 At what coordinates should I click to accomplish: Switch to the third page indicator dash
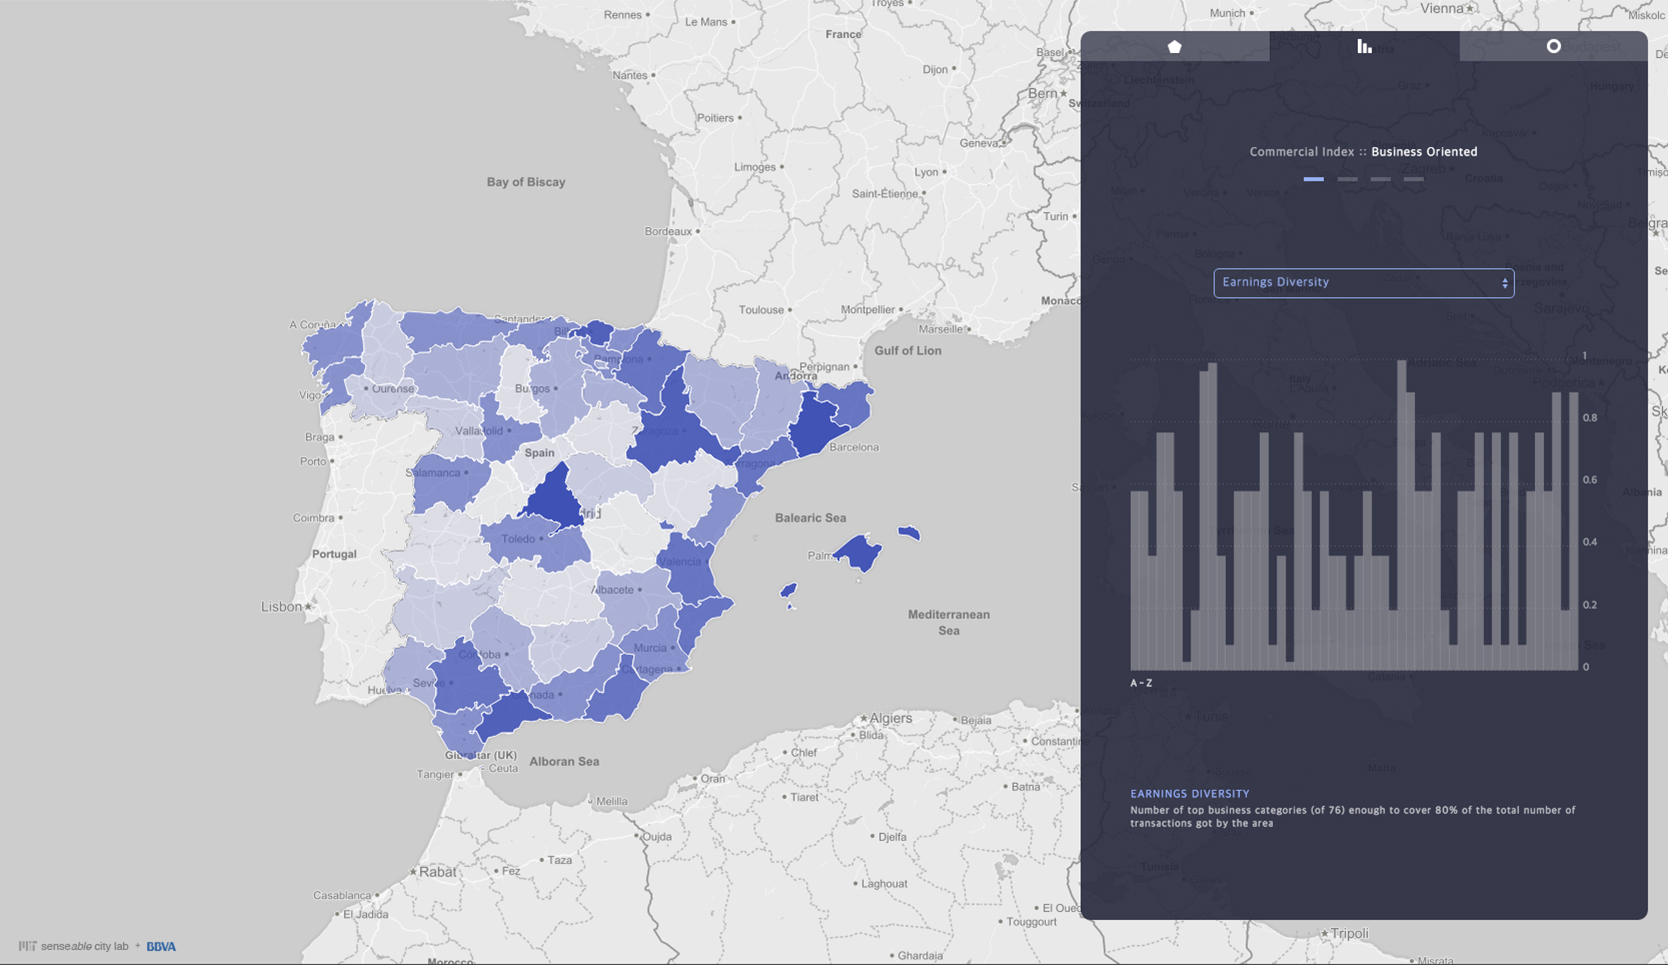(1380, 179)
